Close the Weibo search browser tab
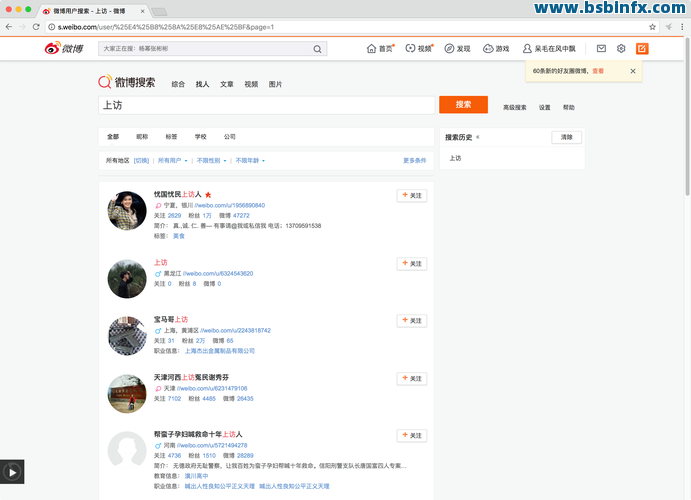 click(142, 11)
